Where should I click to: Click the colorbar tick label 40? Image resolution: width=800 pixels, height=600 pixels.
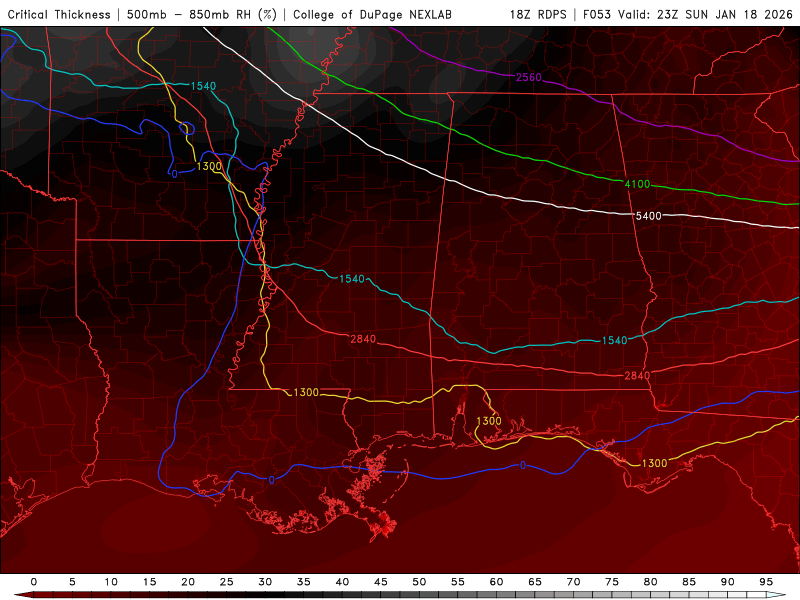[x=342, y=582]
